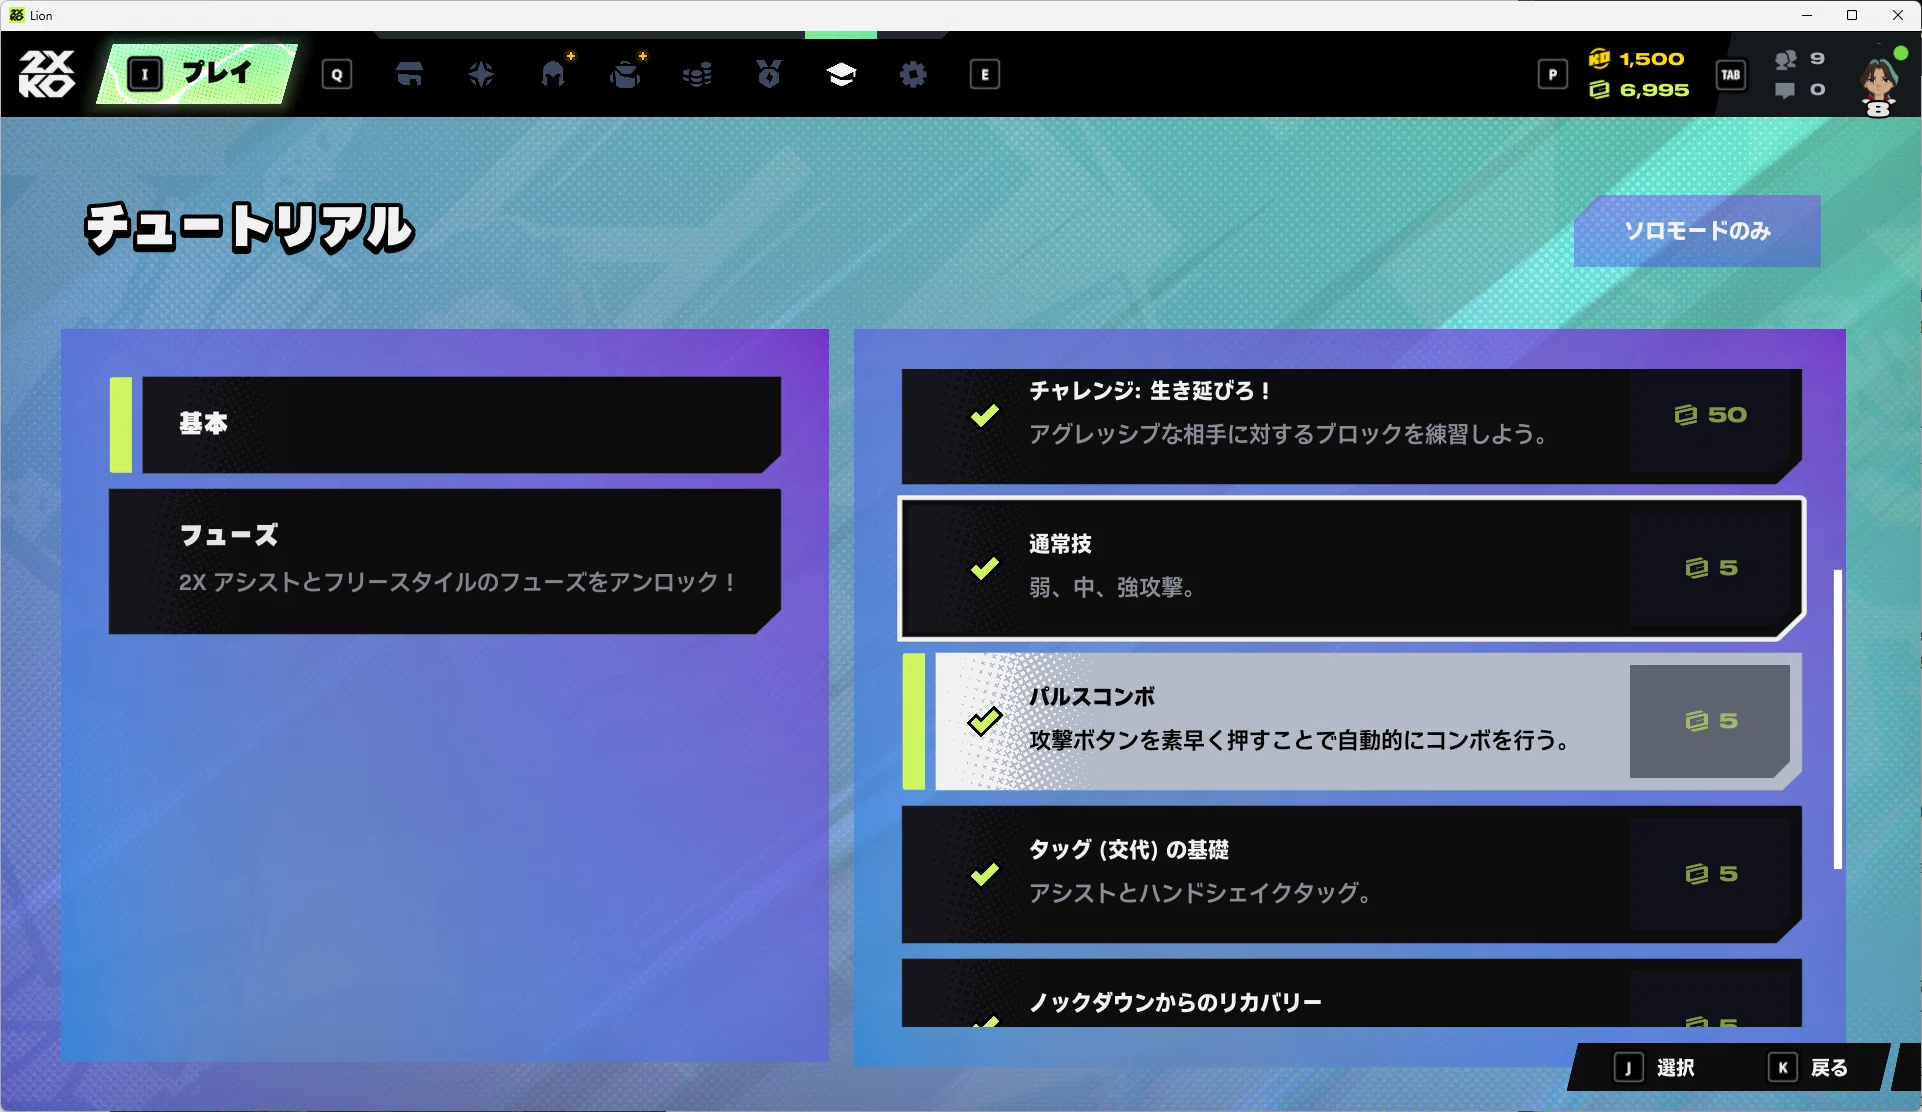Click the P key icon
This screenshot has height=1112, width=1922.
click(1553, 74)
